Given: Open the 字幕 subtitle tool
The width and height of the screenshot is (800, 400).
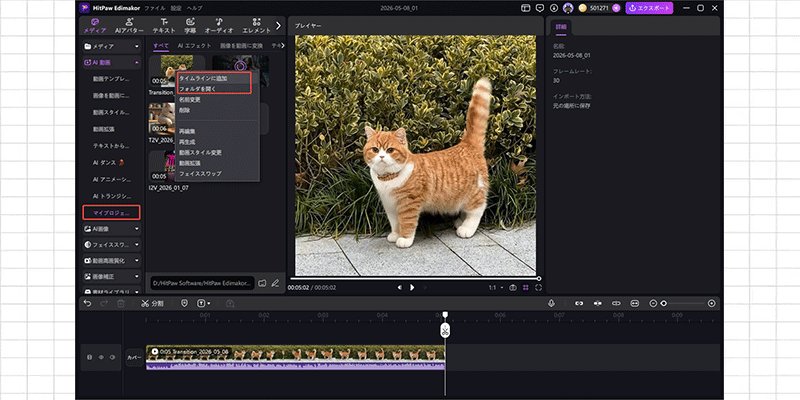Looking at the screenshot, I should (x=190, y=26).
